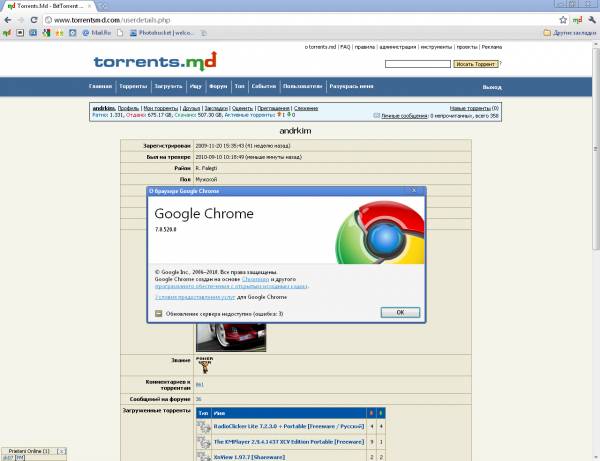Open the Mail.Ru bookmark

pos(97,33)
